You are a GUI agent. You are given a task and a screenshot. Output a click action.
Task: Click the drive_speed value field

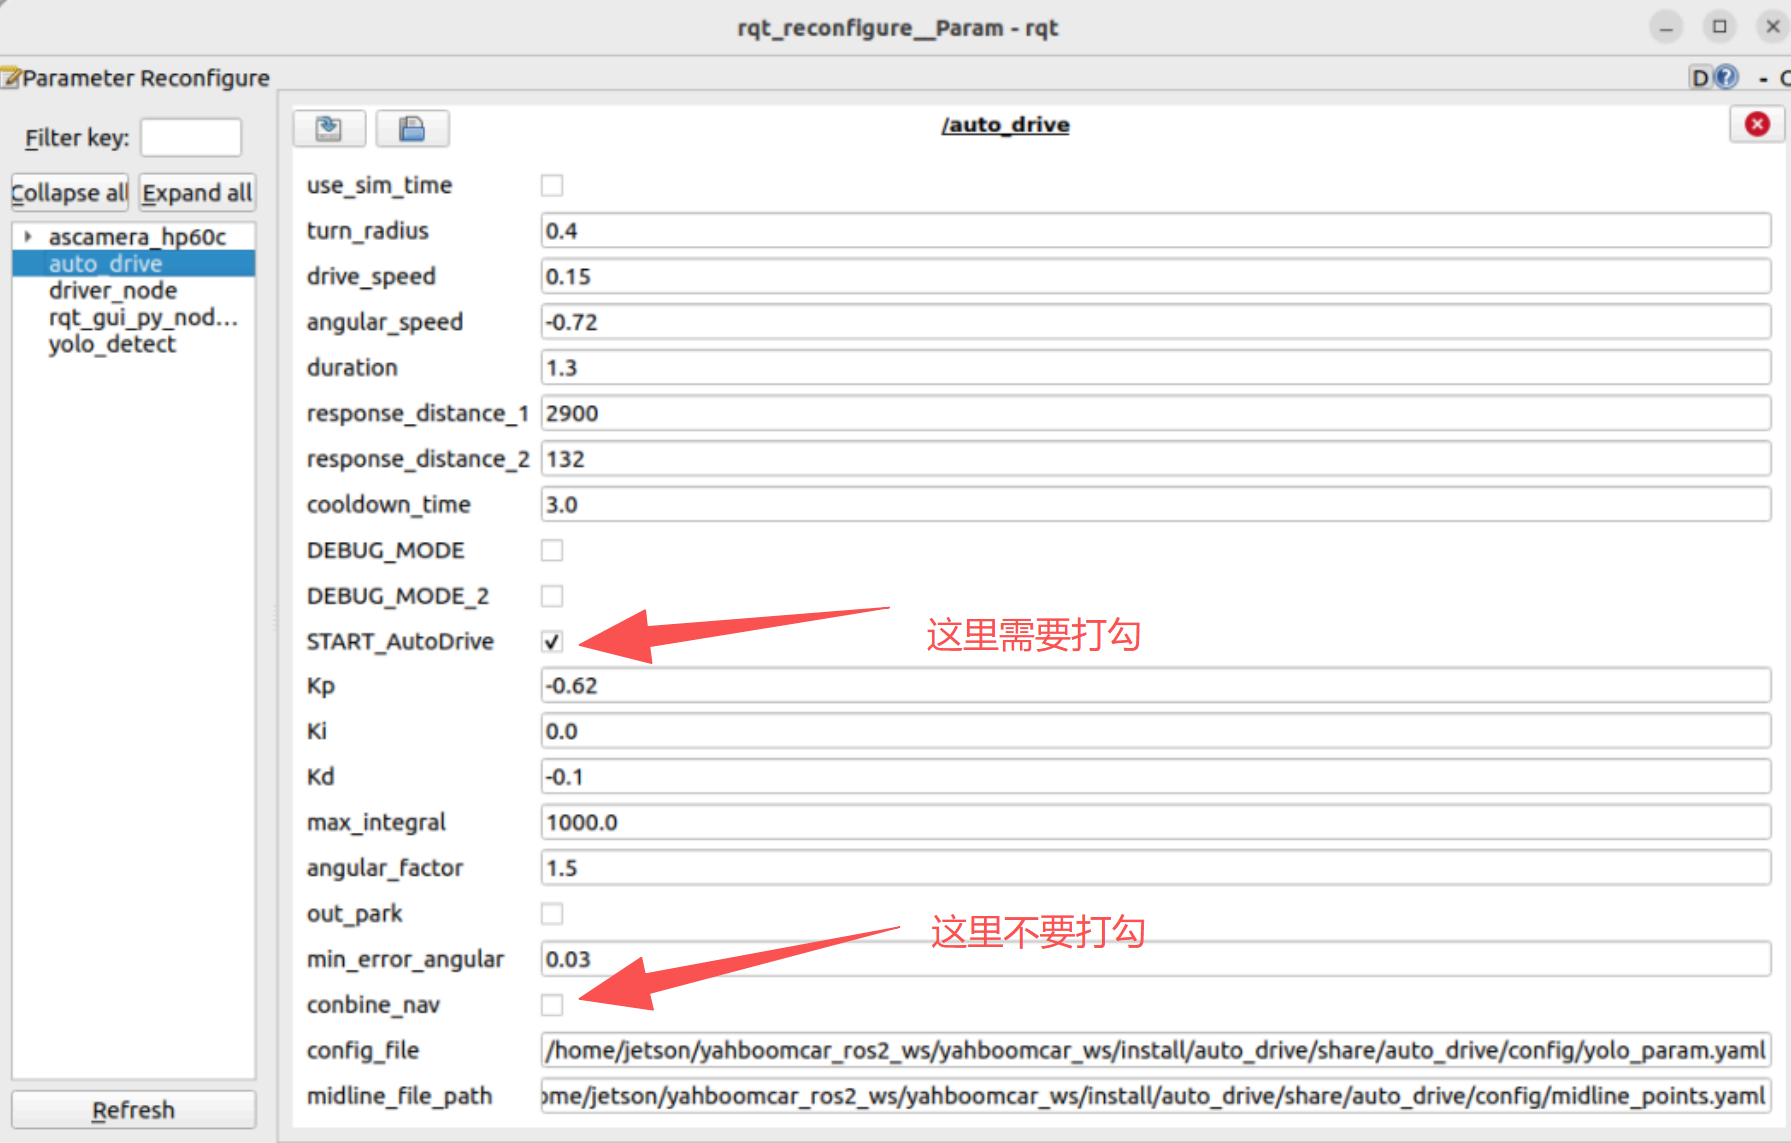(1155, 276)
